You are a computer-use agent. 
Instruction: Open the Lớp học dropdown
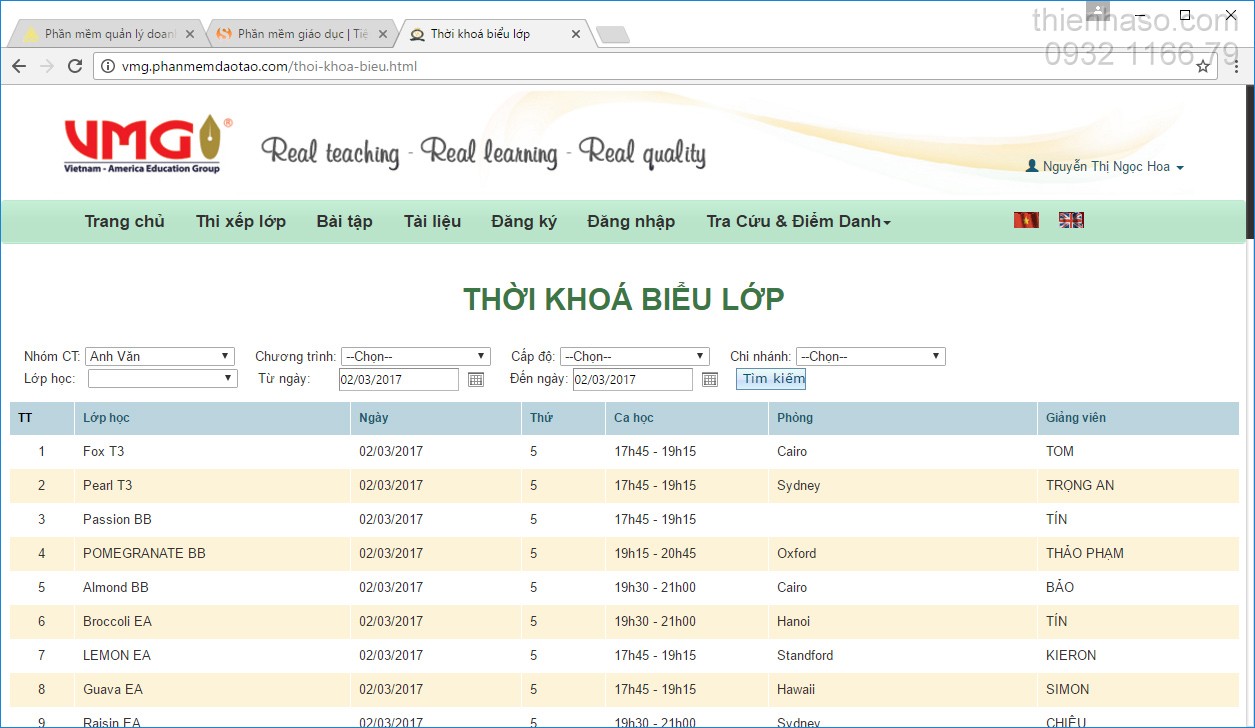pos(162,378)
